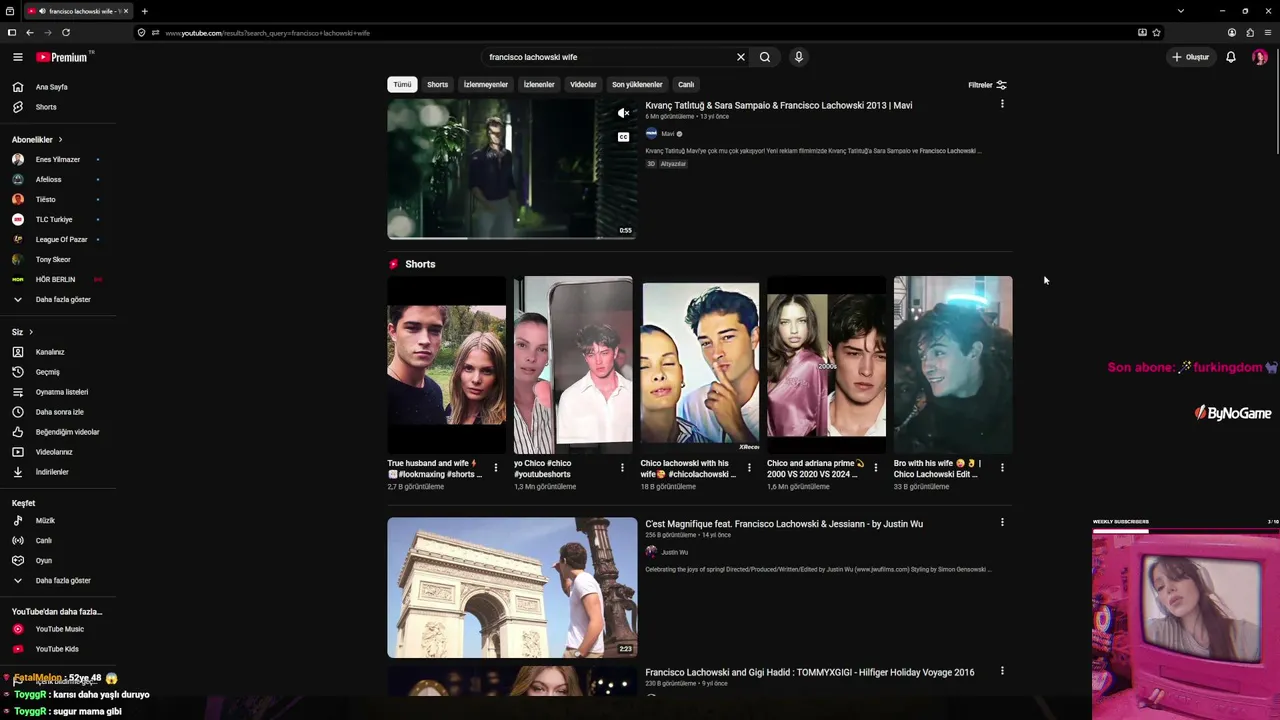
Task: Select the İzlenmeyenler filter chip
Action: tap(486, 85)
